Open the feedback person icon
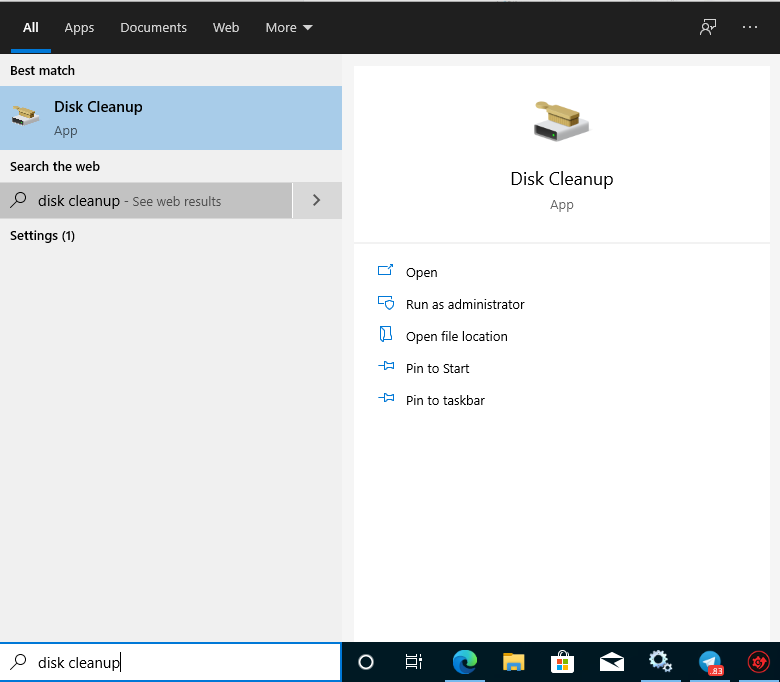Image resolution: width=780 pixels, height=682 pixels. 708,27
